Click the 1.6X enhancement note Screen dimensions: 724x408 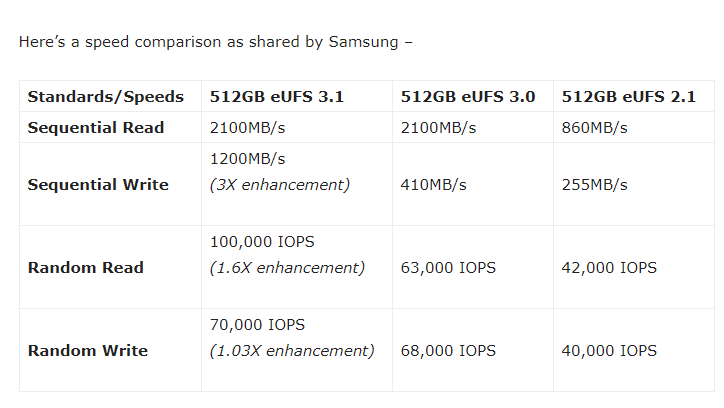coord(287,268)
